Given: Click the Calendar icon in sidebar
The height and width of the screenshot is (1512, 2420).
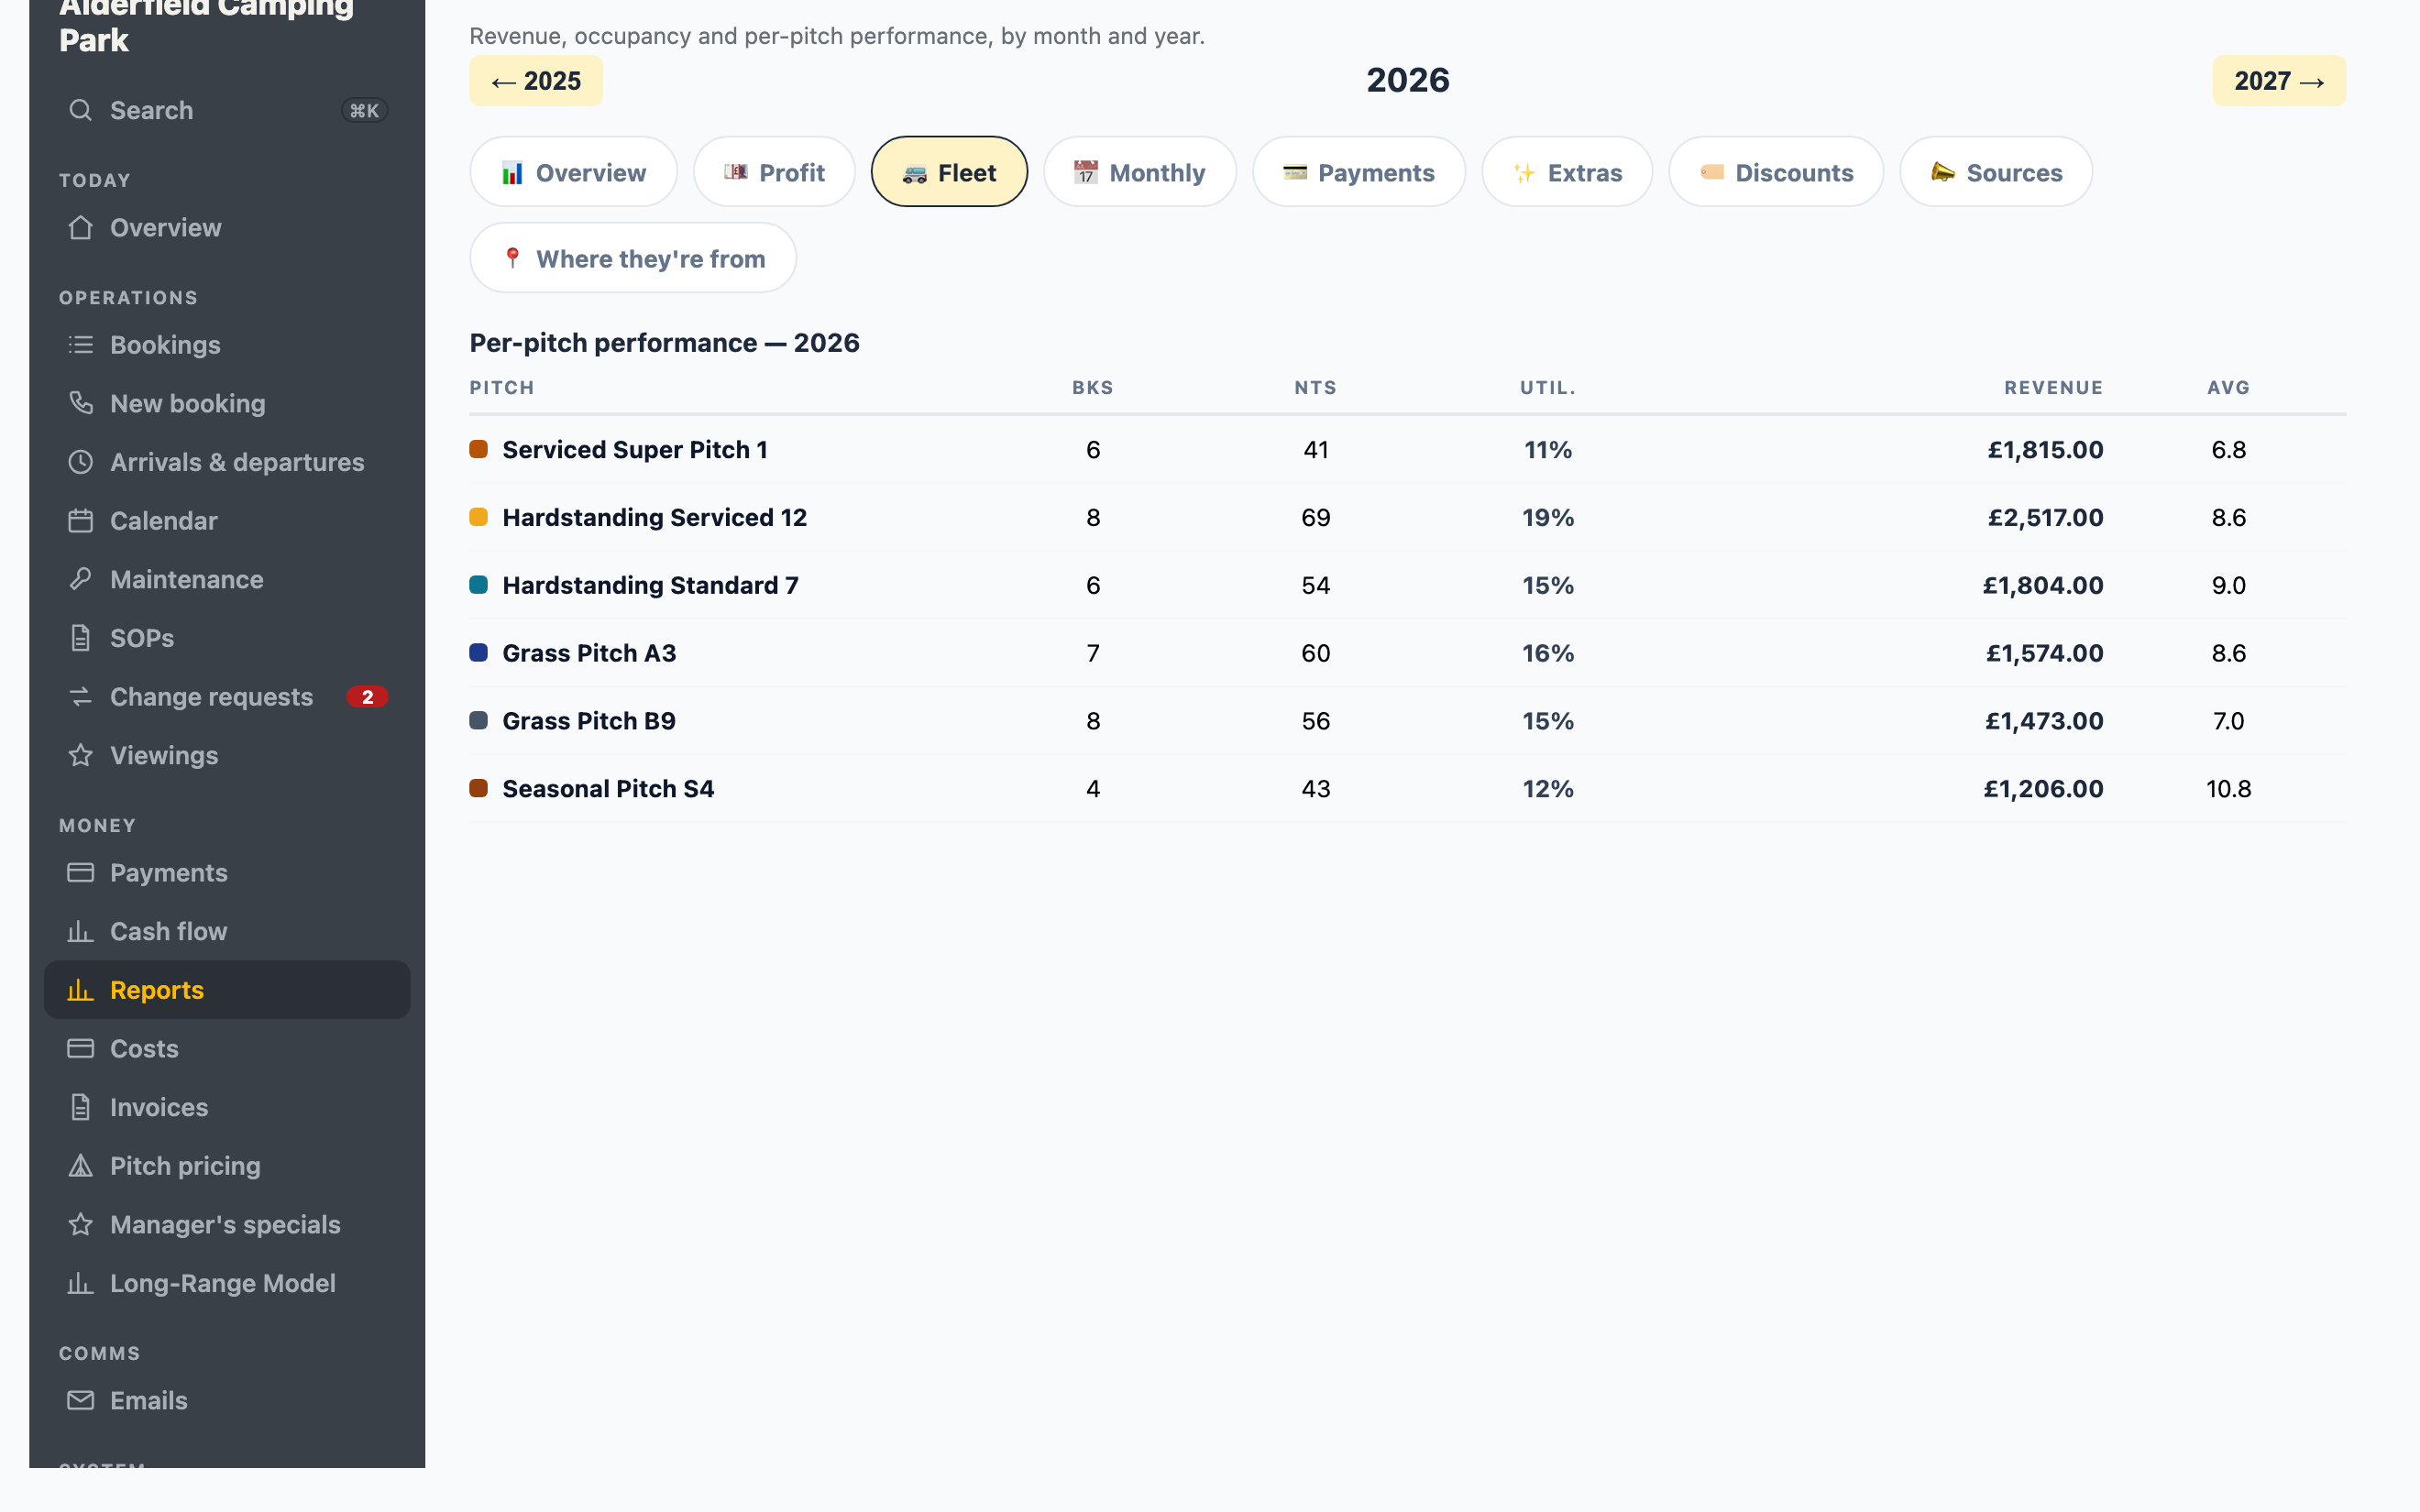Looking at the screenshot, I should [80, 521].
